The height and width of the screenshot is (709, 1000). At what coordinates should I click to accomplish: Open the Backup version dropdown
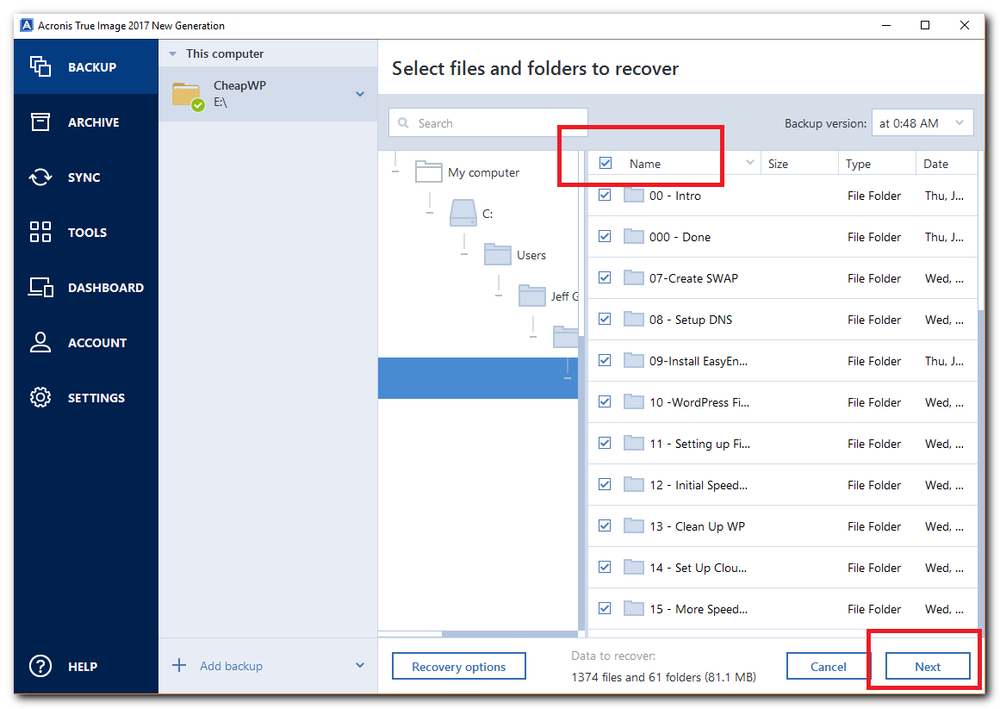point(922,123)
